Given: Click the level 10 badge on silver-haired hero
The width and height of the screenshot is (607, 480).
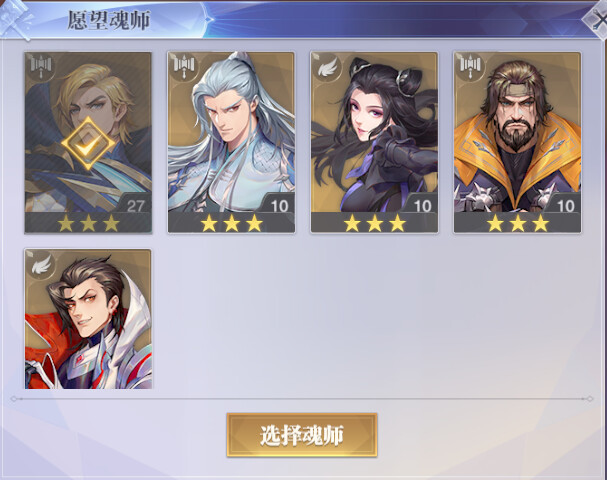Looking at the screenshot, I should click(278, 205).
